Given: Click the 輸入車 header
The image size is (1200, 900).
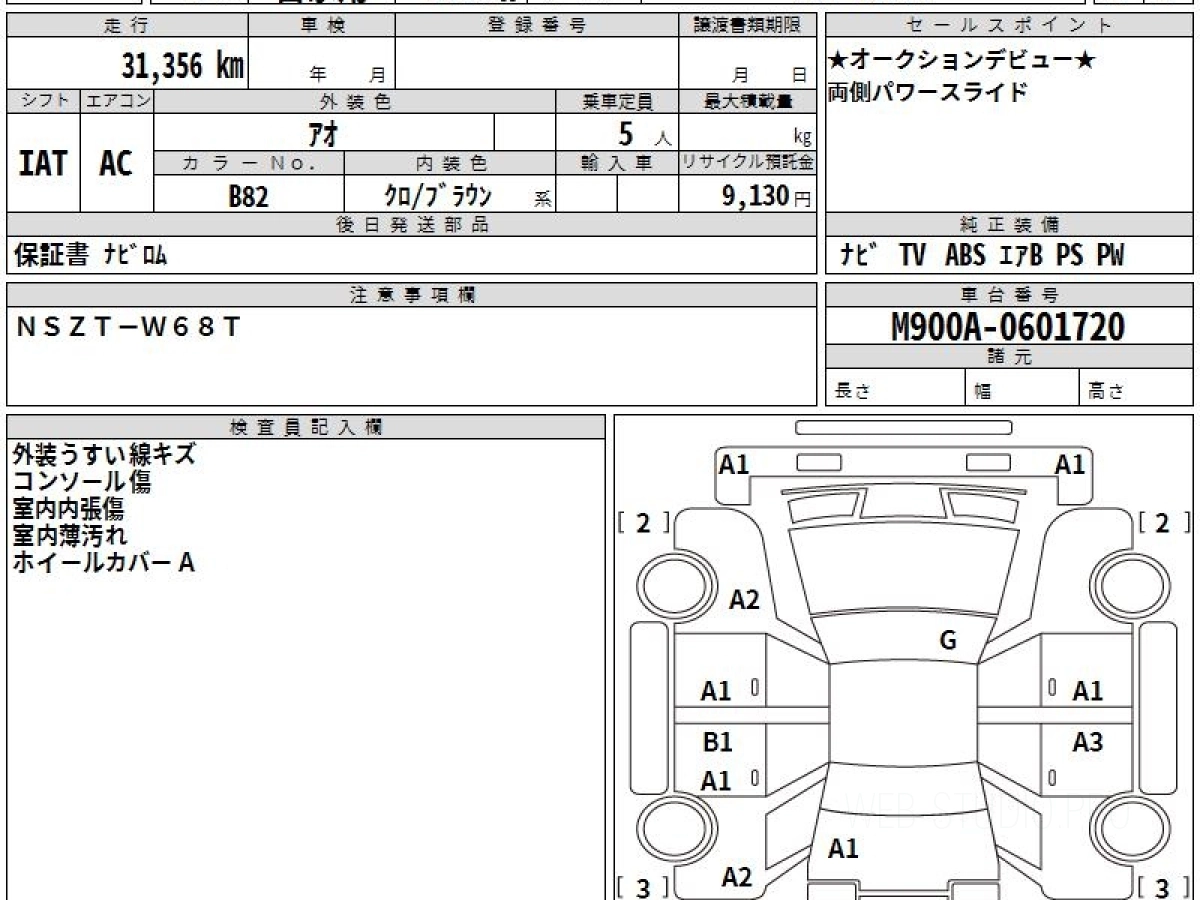Looking at the screenshot, I should 617,163.
